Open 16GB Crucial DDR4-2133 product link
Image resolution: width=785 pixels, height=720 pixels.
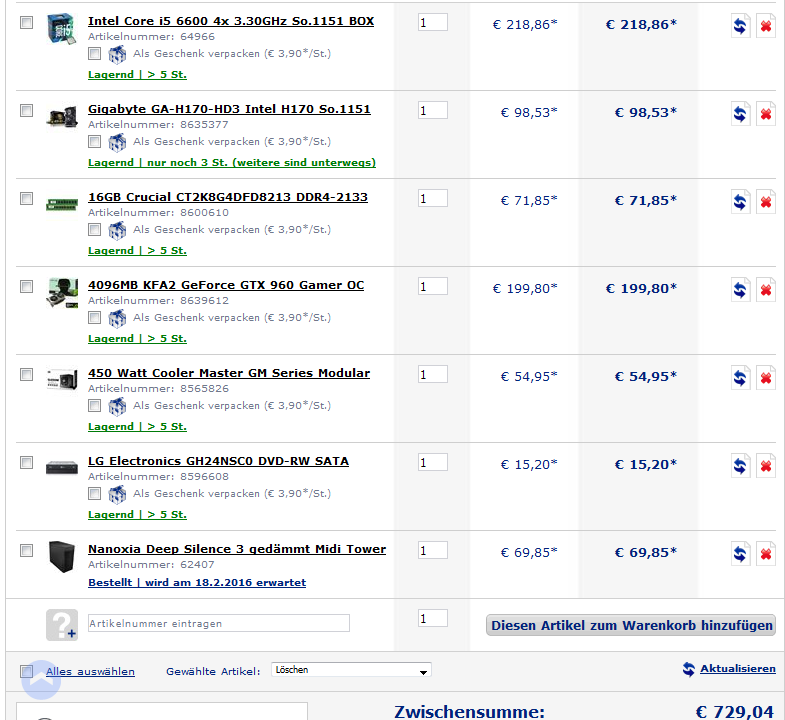(x=228, y=197)
